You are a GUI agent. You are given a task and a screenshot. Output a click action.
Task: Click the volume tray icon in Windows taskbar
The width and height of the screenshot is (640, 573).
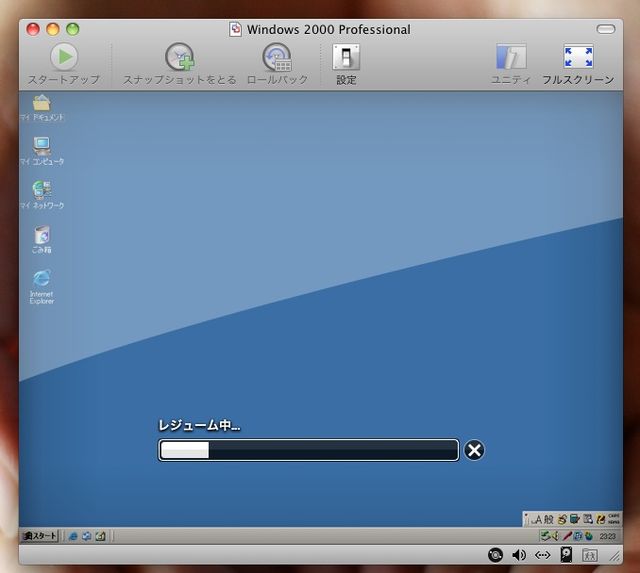tap(555, 536)
